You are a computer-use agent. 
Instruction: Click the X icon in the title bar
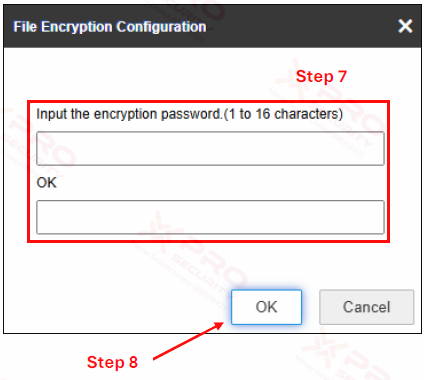[x=405, y=26]
